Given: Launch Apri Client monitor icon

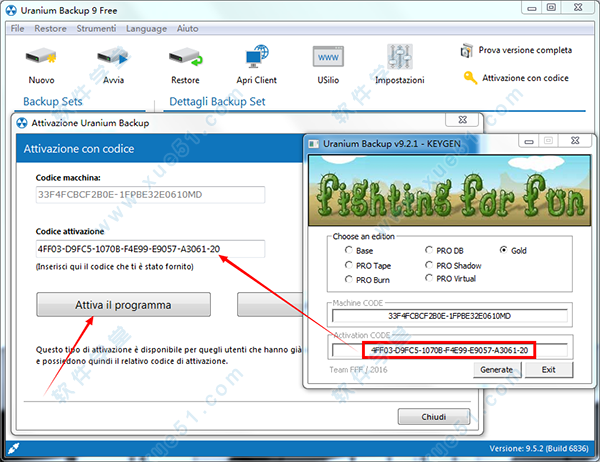Looking at the screenshot, I should (257, 56).
